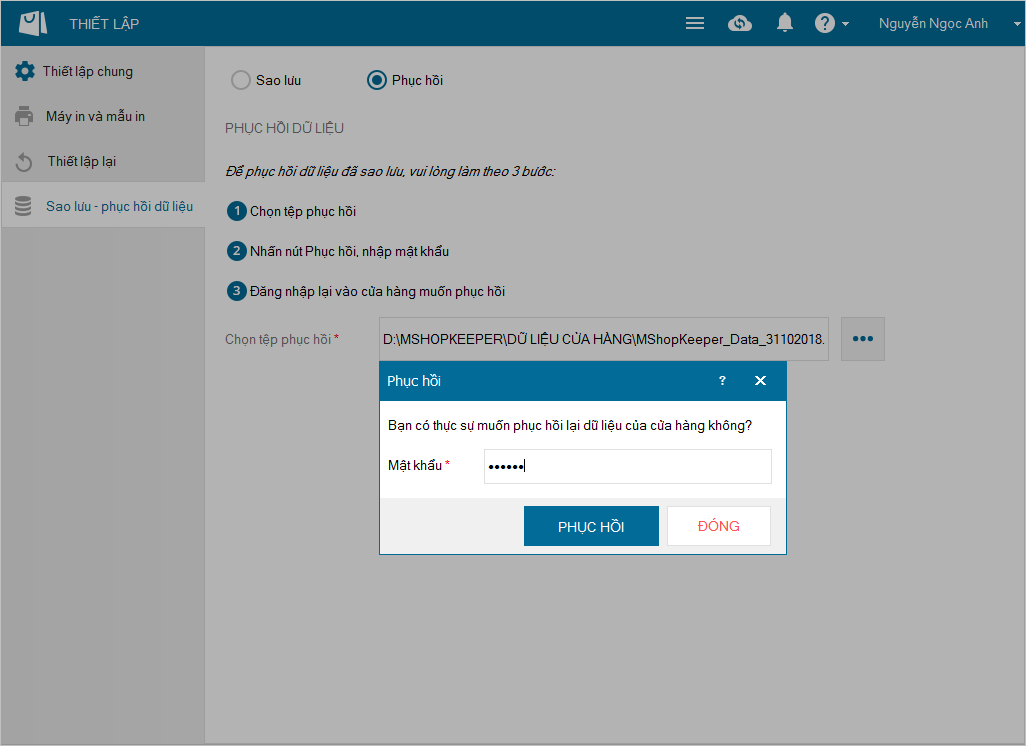Viewport: 1026px width, 746px height.
Task: Click the MShopKeeper shop bag logo
Action: point(33,24)
